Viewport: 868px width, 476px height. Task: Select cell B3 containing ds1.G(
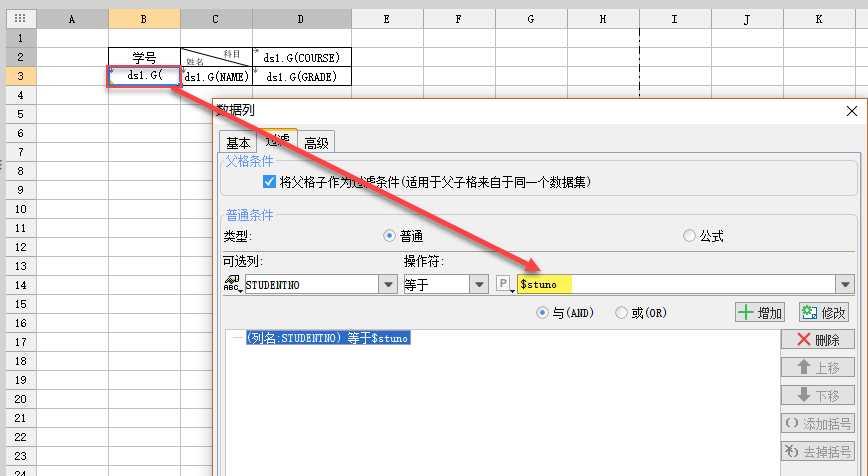click(x=144, y=76)
